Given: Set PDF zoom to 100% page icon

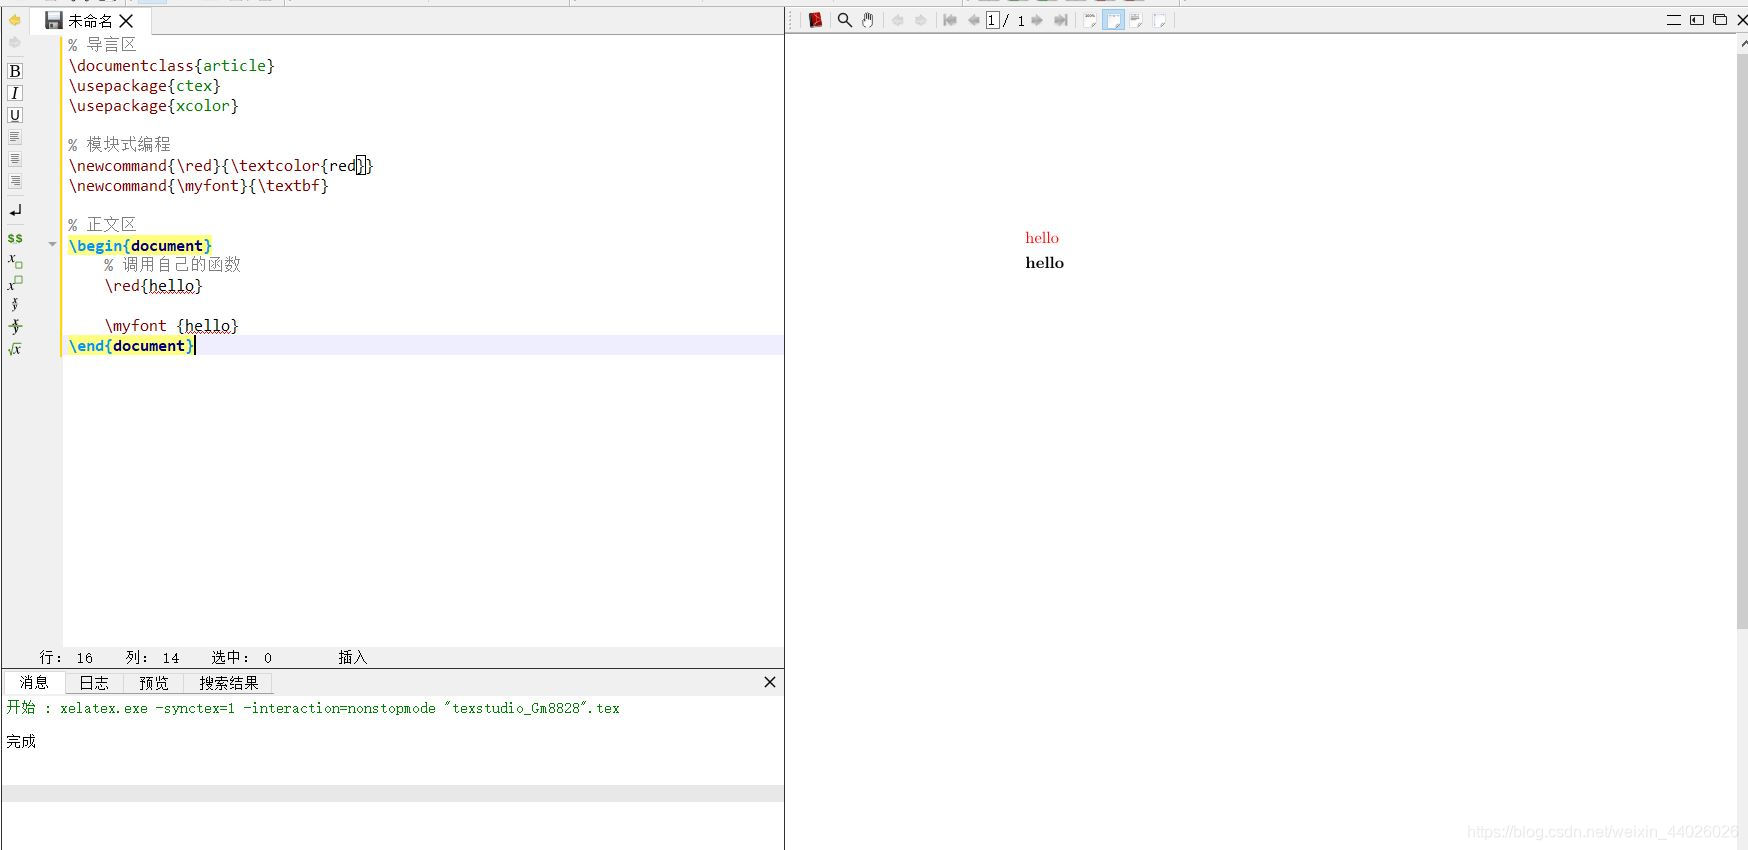Looking at the screenshot, I should [x=1090, y=20].
